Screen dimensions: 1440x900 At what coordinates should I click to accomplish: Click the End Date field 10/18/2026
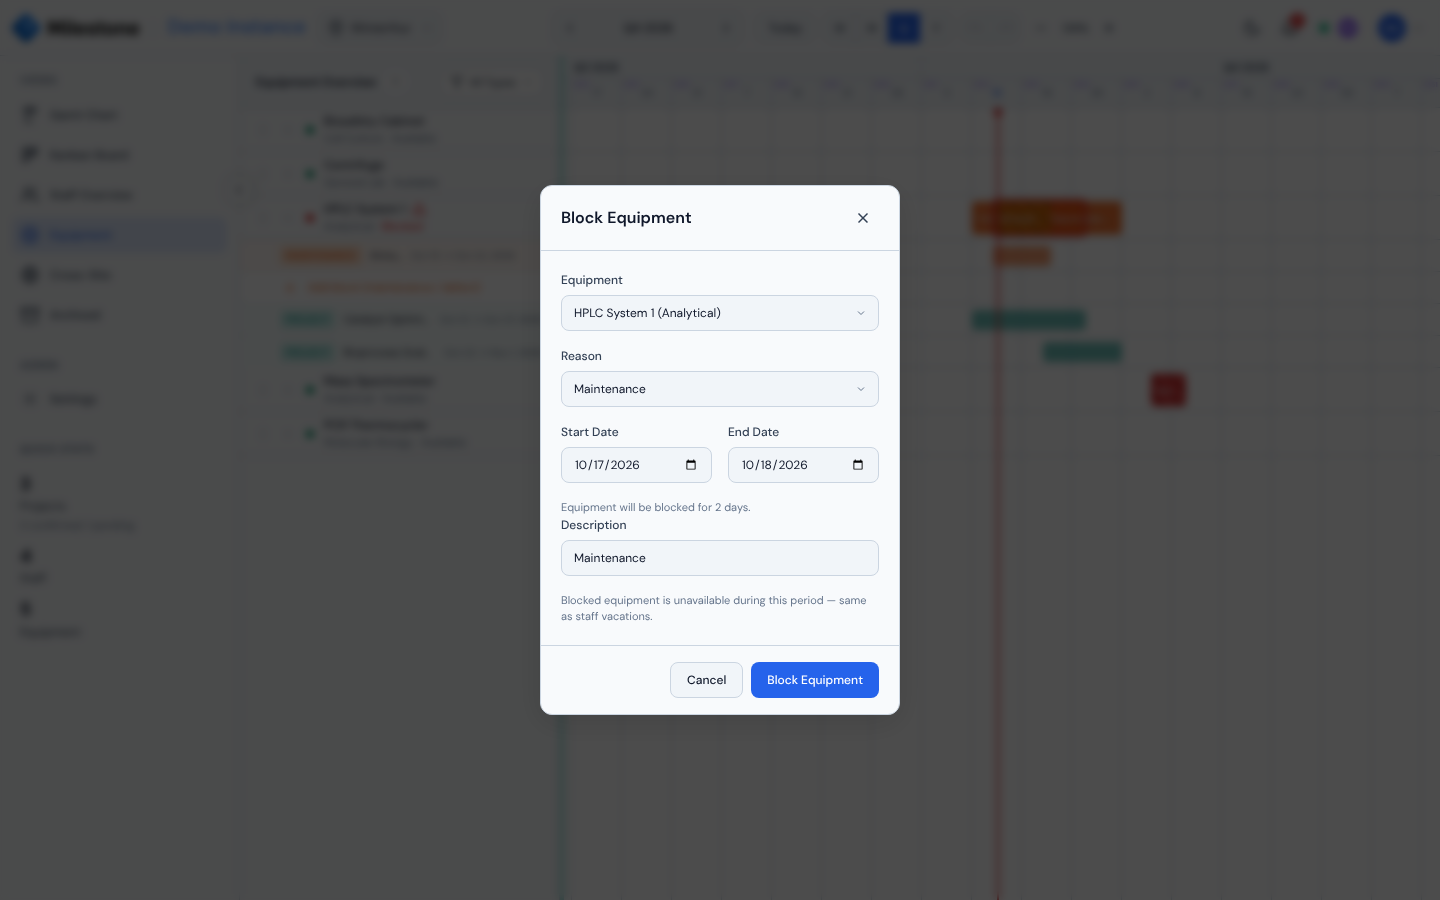click(x=803, y=465)
